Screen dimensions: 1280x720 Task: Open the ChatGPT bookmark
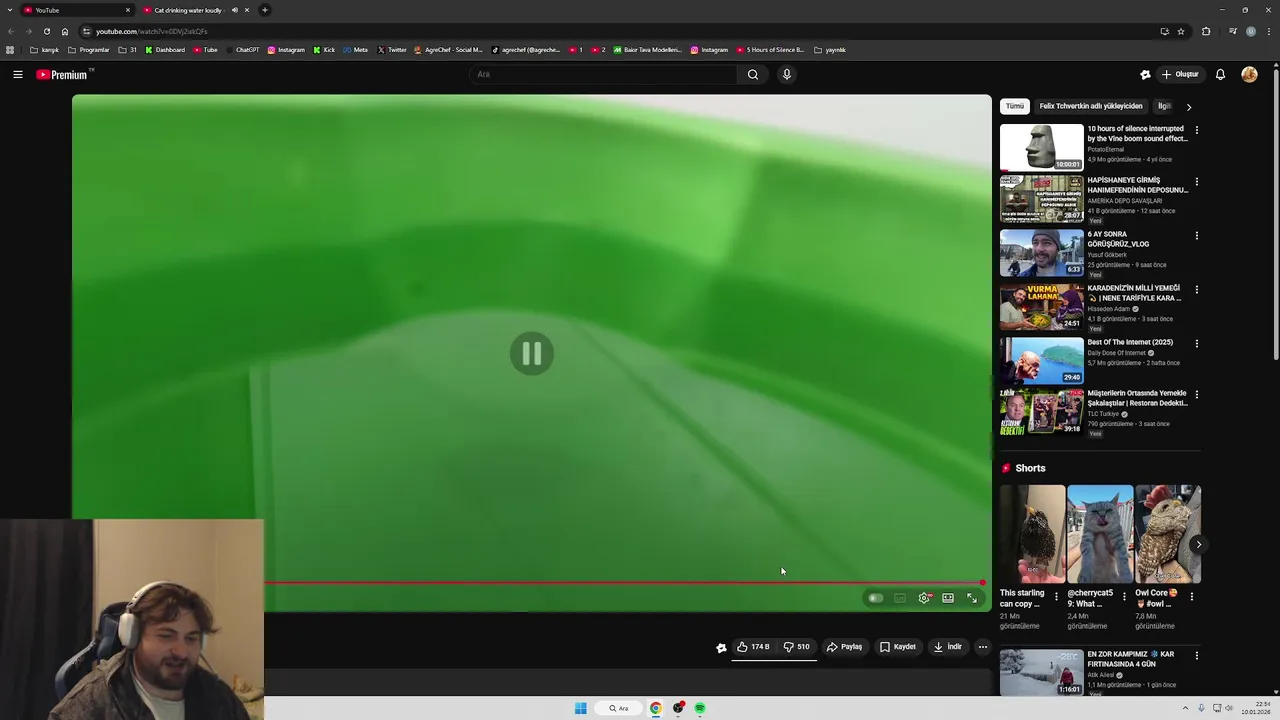coord(242,50)
